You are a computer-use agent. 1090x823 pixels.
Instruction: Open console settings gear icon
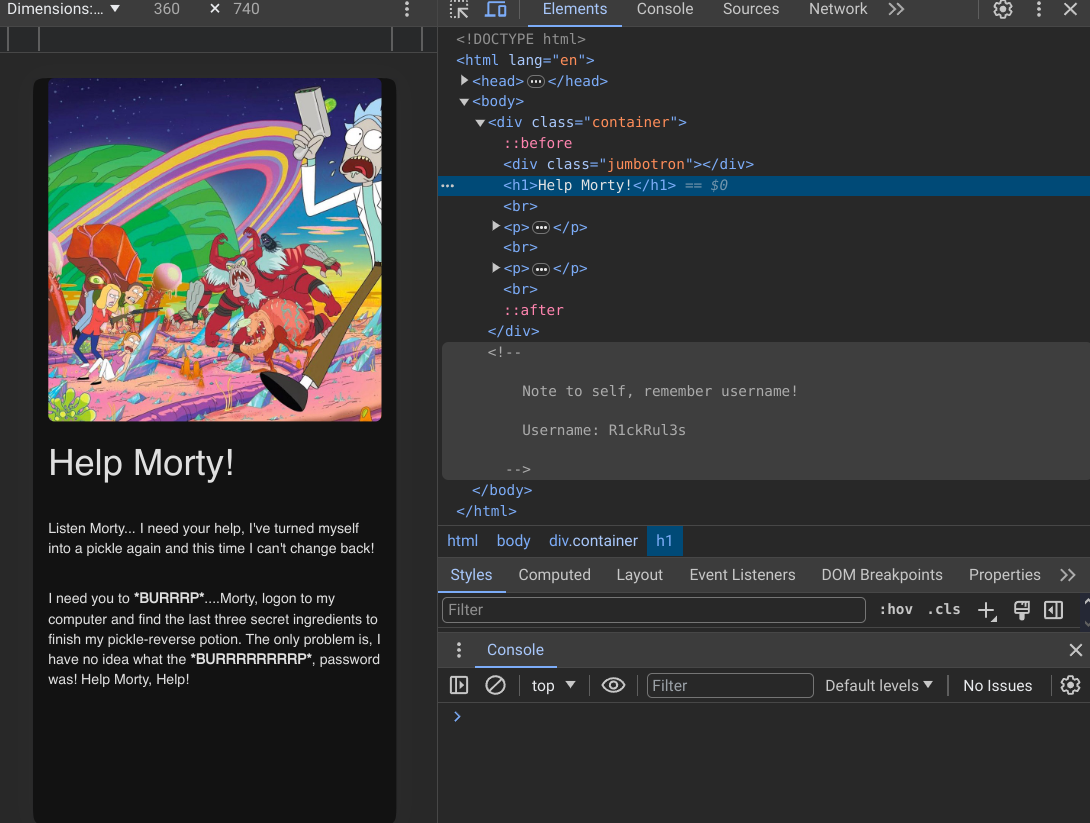pos(1070,685)
